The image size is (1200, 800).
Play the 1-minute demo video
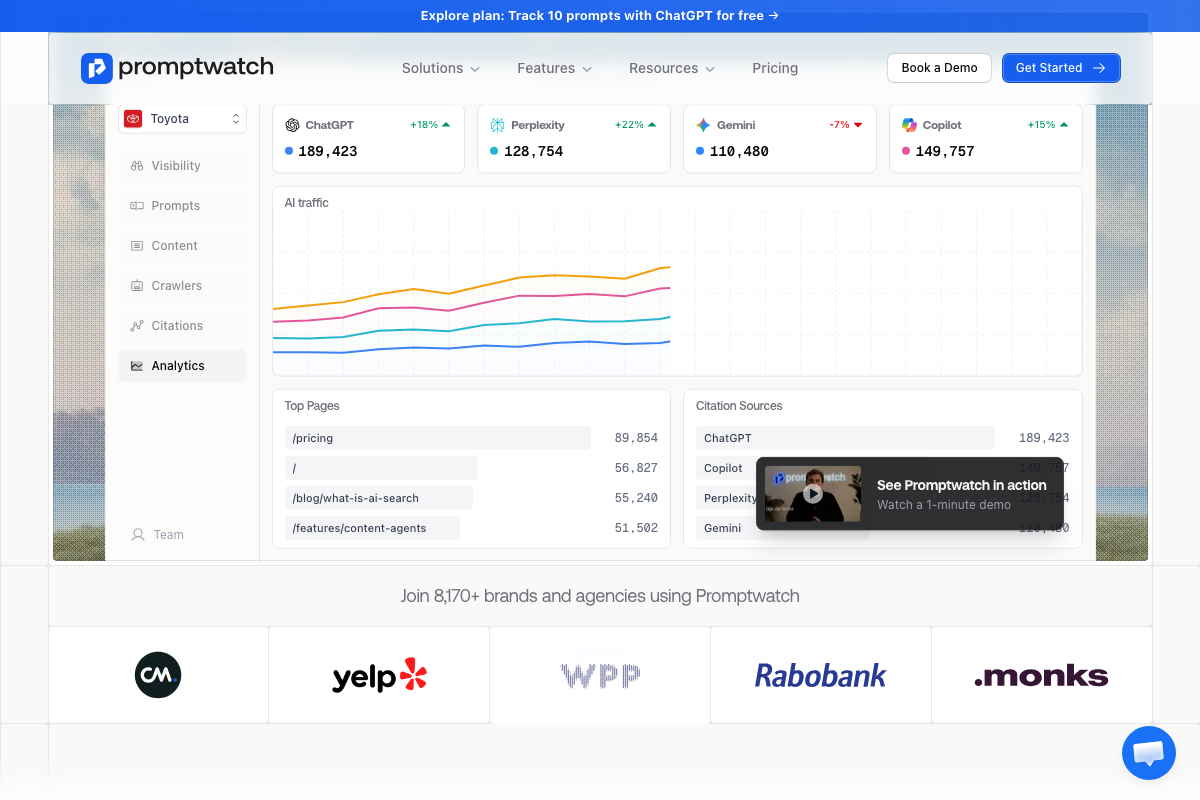click(812, 494)
